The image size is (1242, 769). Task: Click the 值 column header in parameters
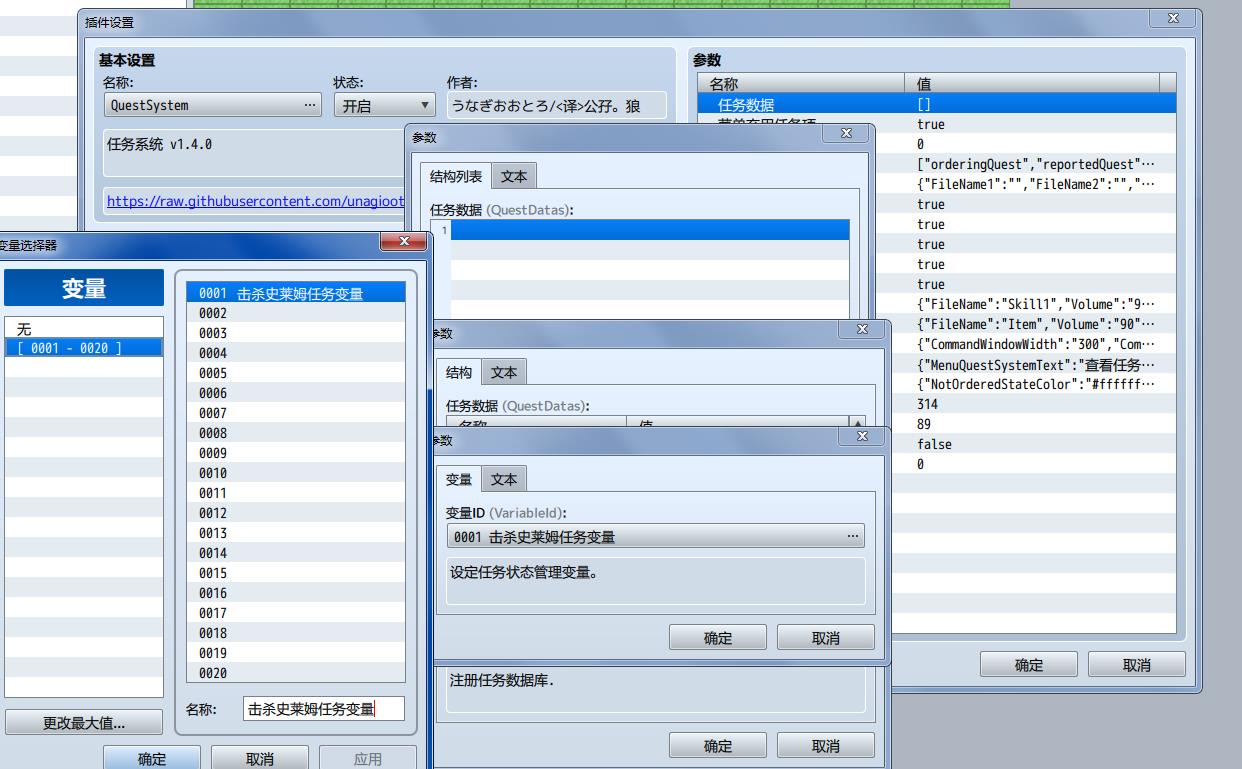click(x=1031, y=84)
